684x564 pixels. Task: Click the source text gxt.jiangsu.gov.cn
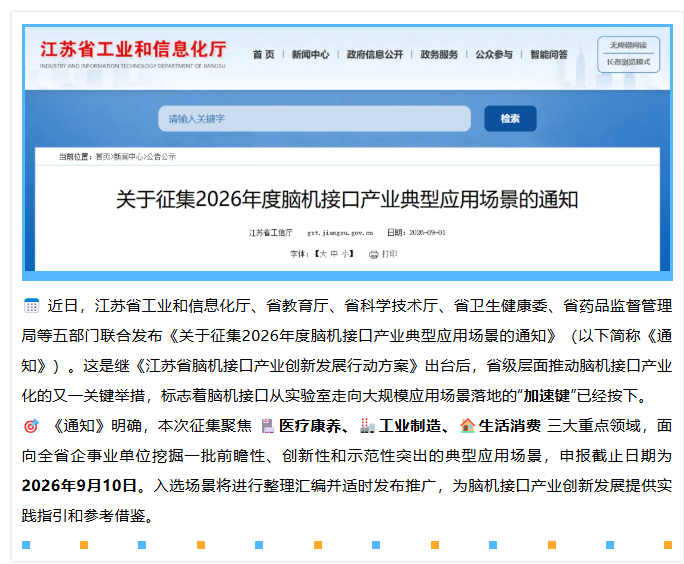[340, 233]
